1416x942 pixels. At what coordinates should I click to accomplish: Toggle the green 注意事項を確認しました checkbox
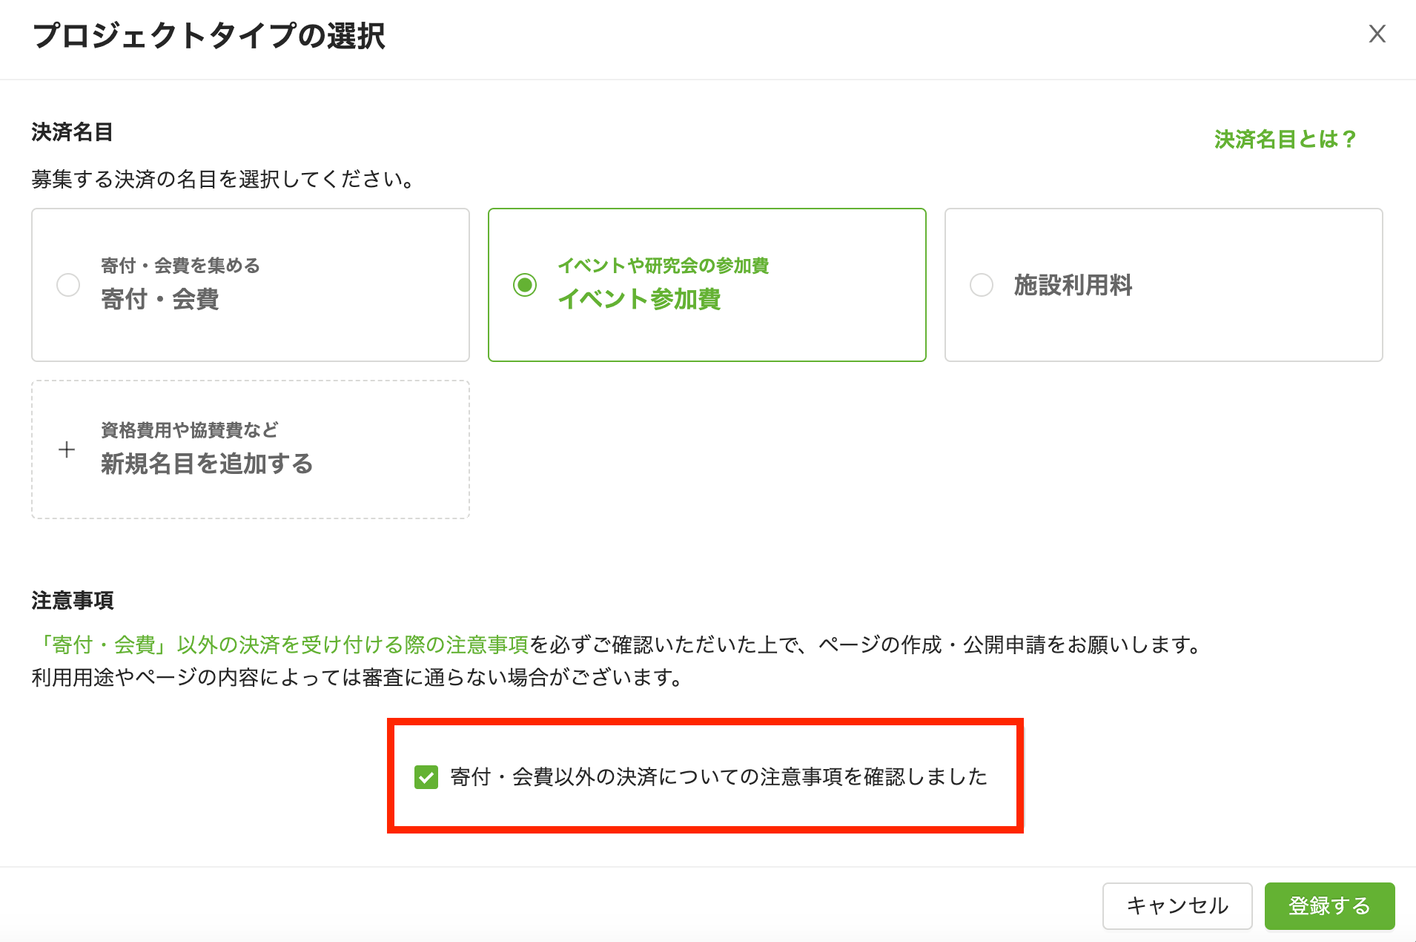tap(426, 777)
